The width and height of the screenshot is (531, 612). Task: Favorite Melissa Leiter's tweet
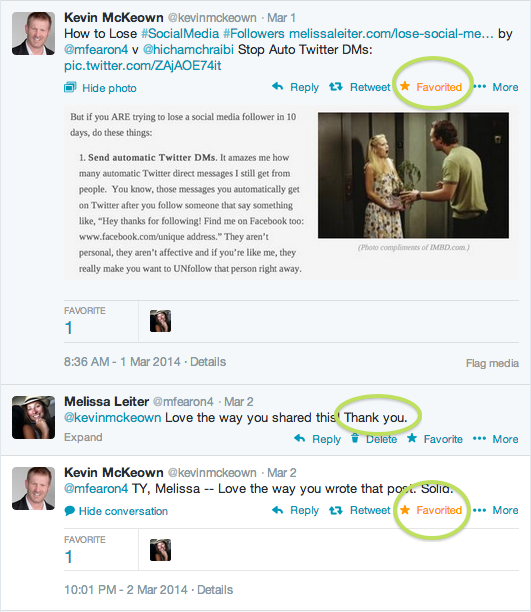[443, 439]
